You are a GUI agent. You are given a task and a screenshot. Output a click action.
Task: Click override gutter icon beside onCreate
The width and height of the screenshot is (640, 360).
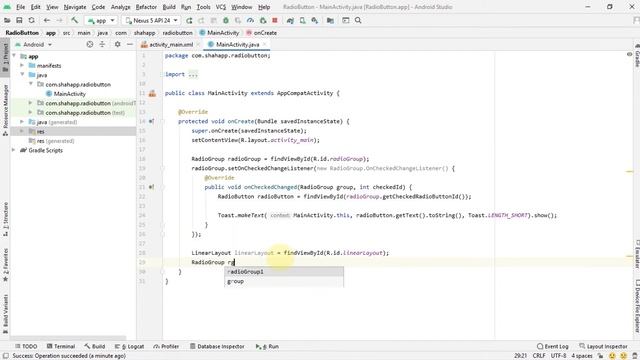click(151, 121)
